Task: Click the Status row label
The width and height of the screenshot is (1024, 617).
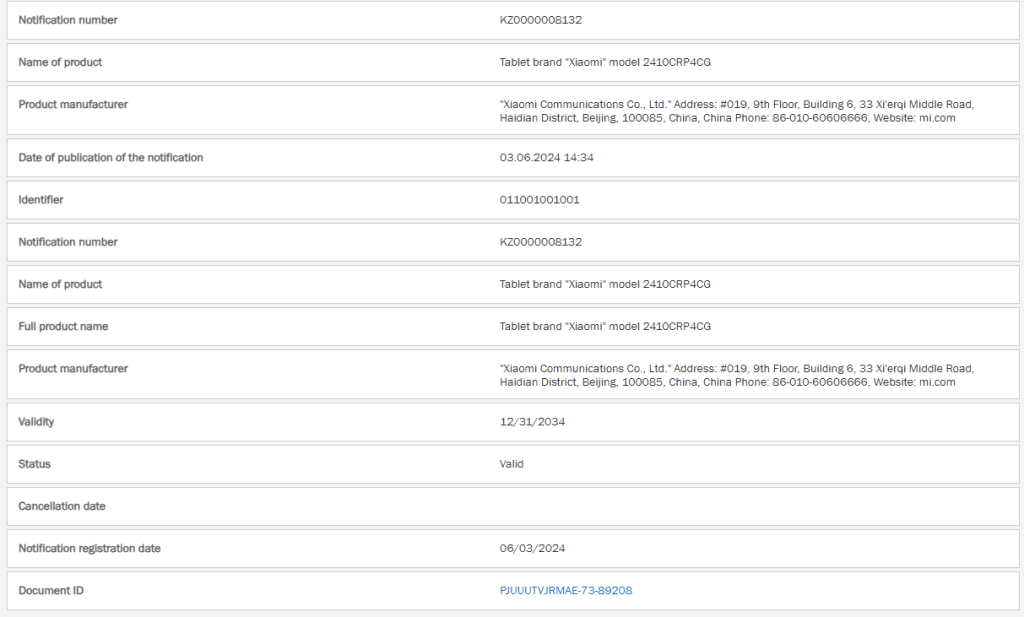Action: point(35,464)
